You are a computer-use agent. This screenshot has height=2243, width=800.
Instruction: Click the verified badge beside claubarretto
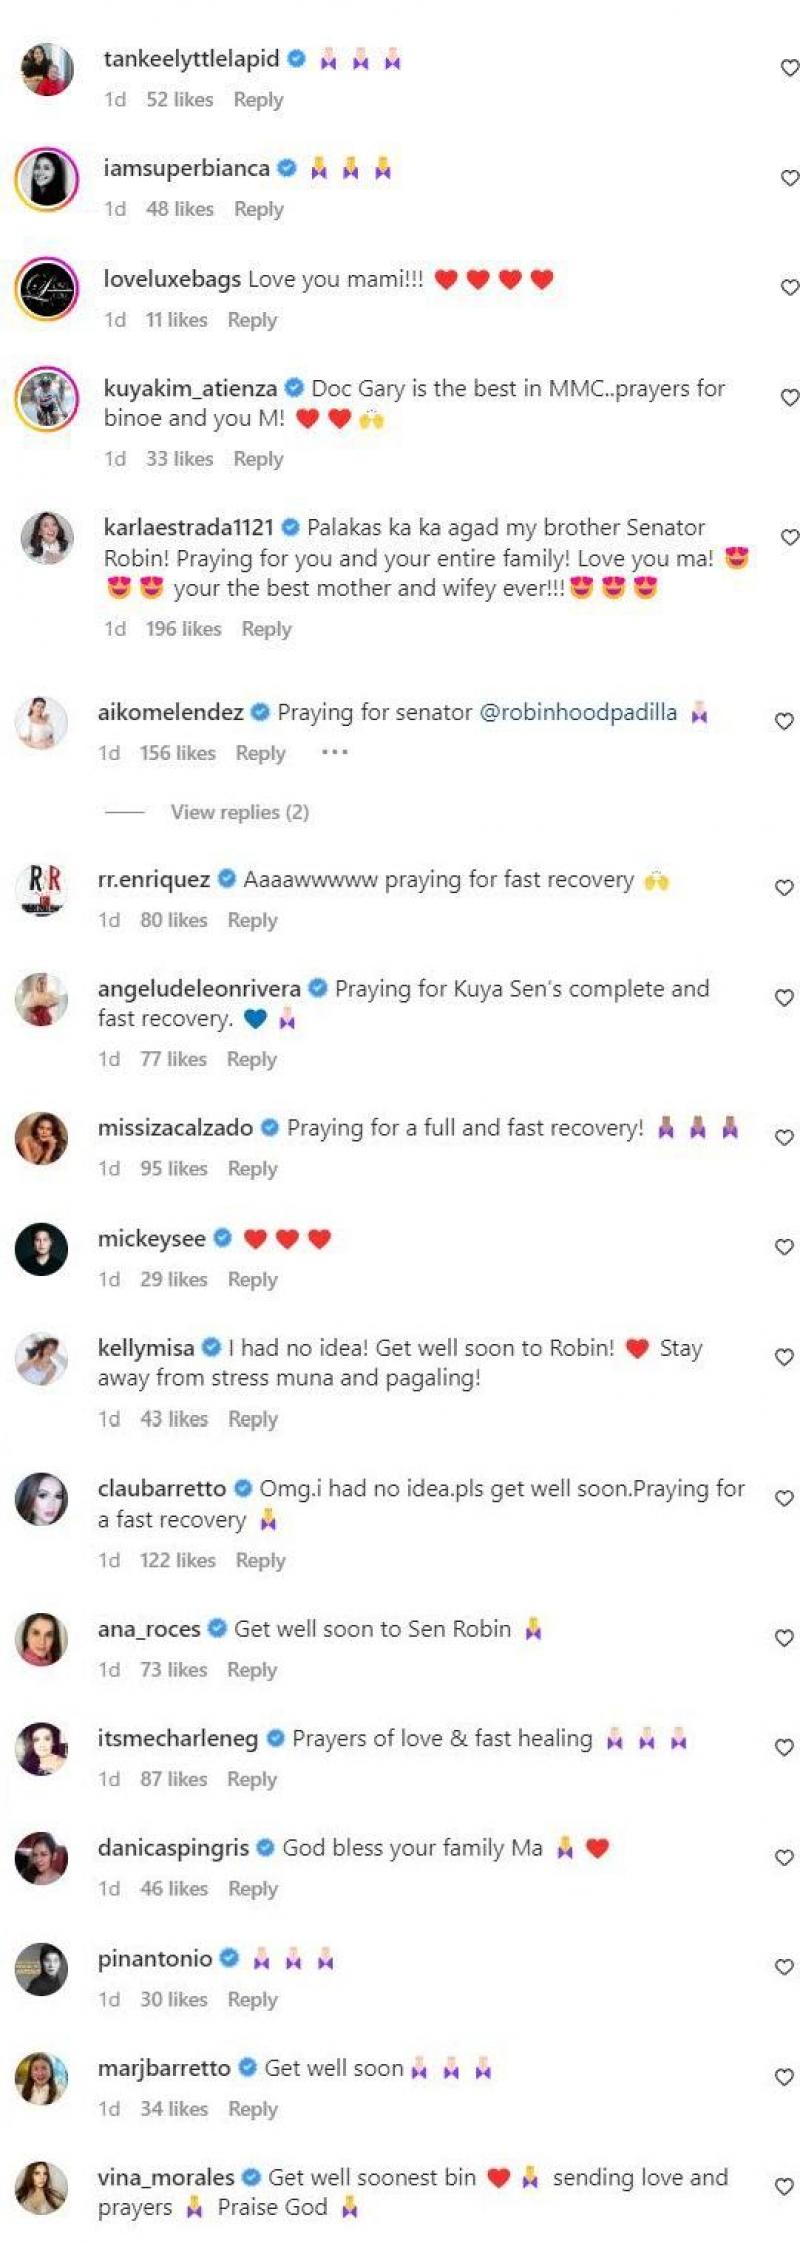(244, 1488)
